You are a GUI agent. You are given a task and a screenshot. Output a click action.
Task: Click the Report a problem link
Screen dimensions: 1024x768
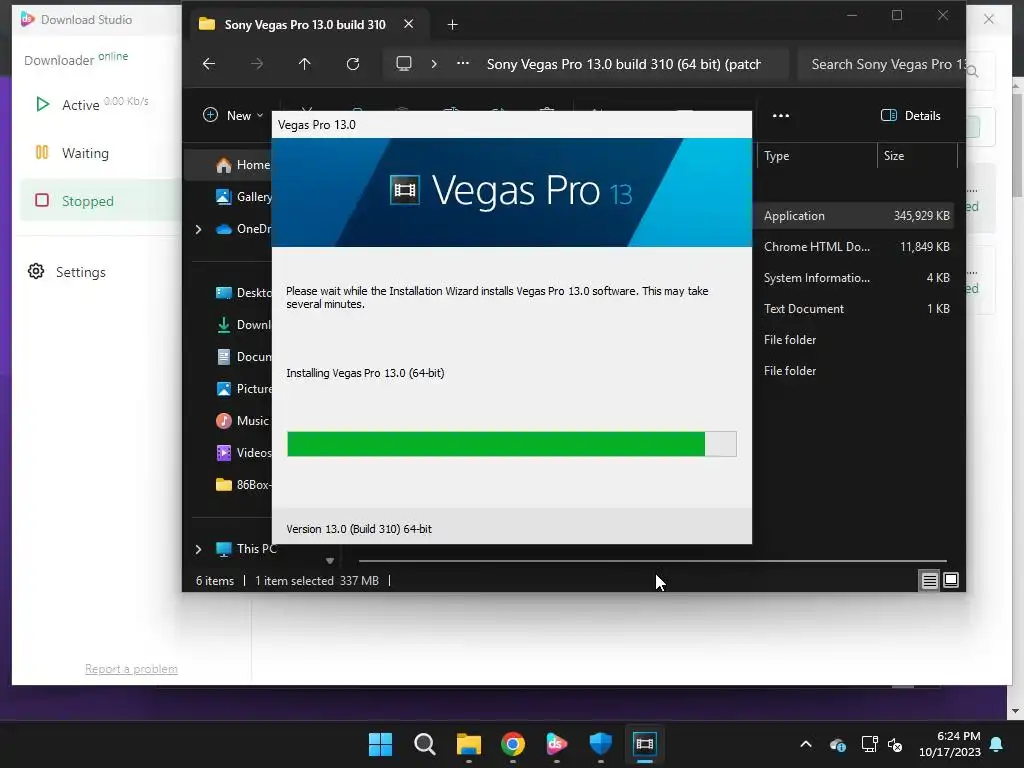point(131,669)
